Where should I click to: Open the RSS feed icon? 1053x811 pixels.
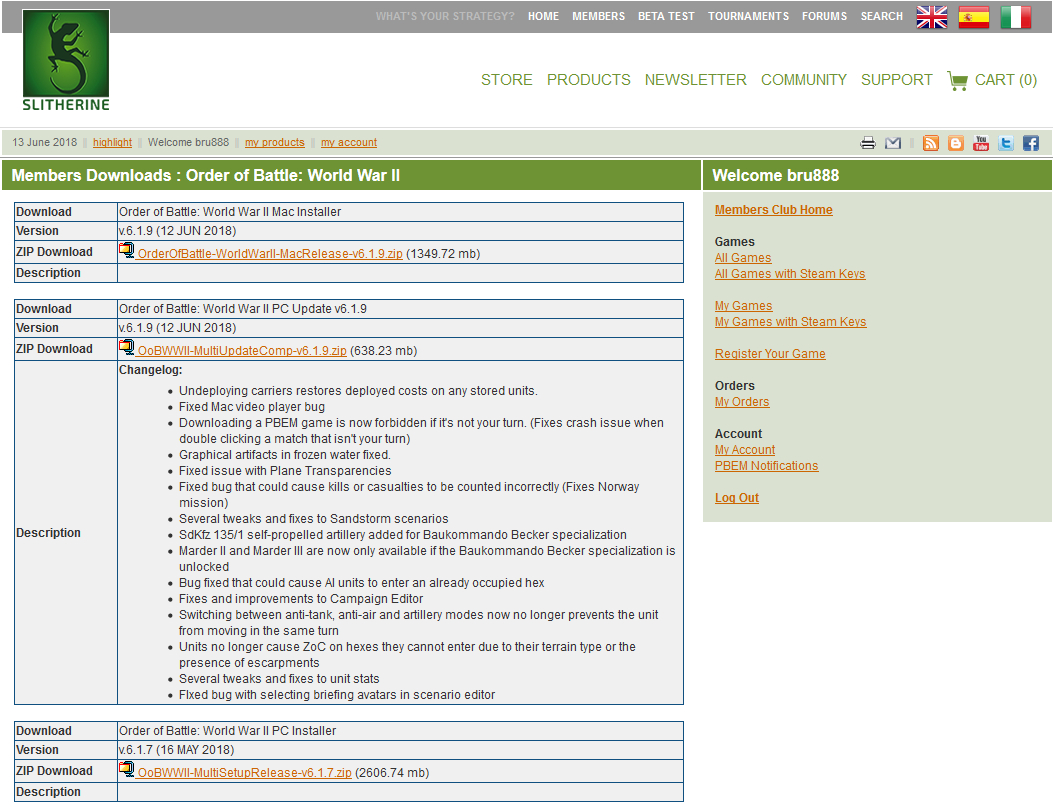931,143
